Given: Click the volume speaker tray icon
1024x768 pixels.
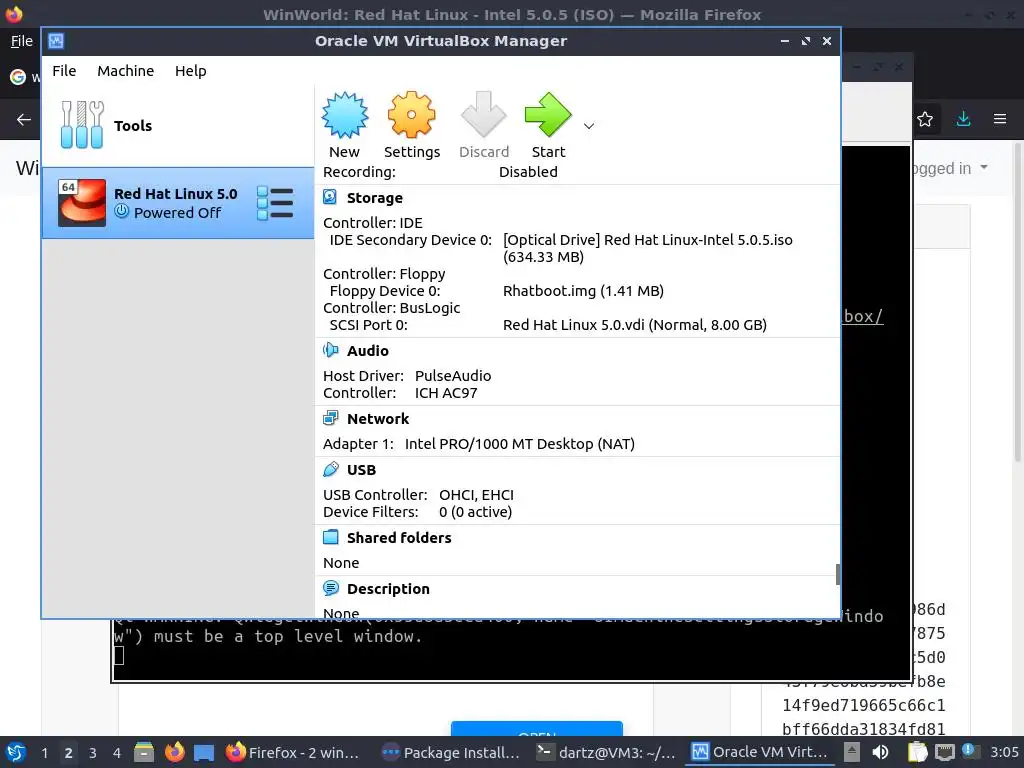Looking at the screenshot, I should (880, 752).
